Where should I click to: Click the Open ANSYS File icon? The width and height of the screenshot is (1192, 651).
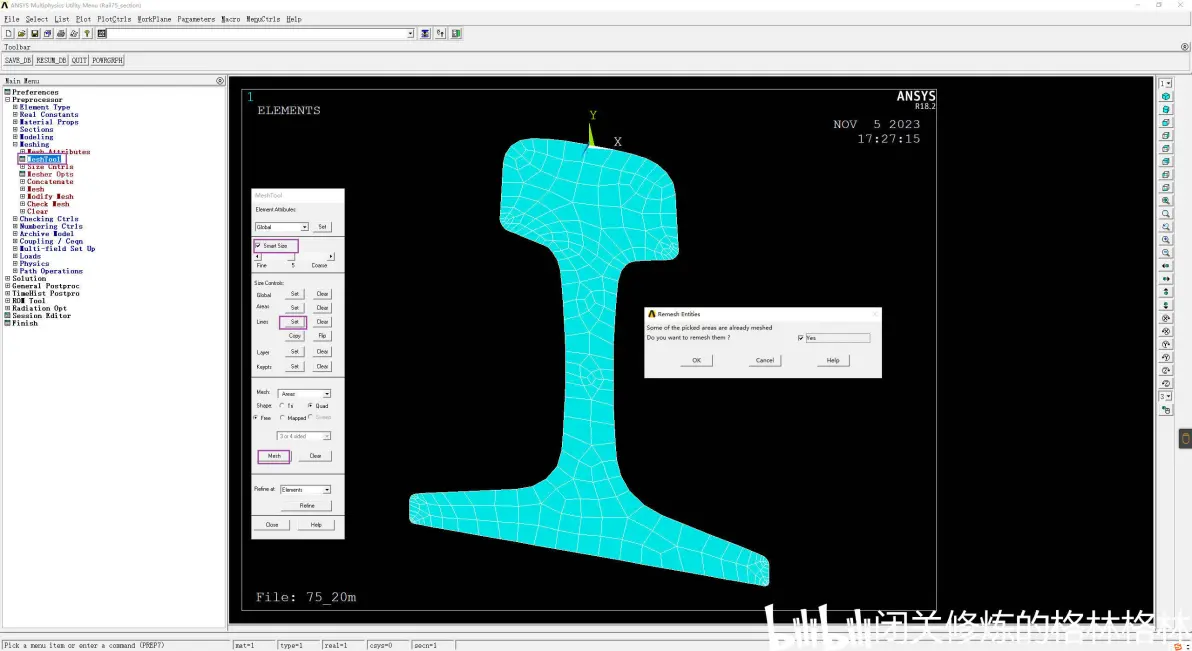(x=21, y=33)
